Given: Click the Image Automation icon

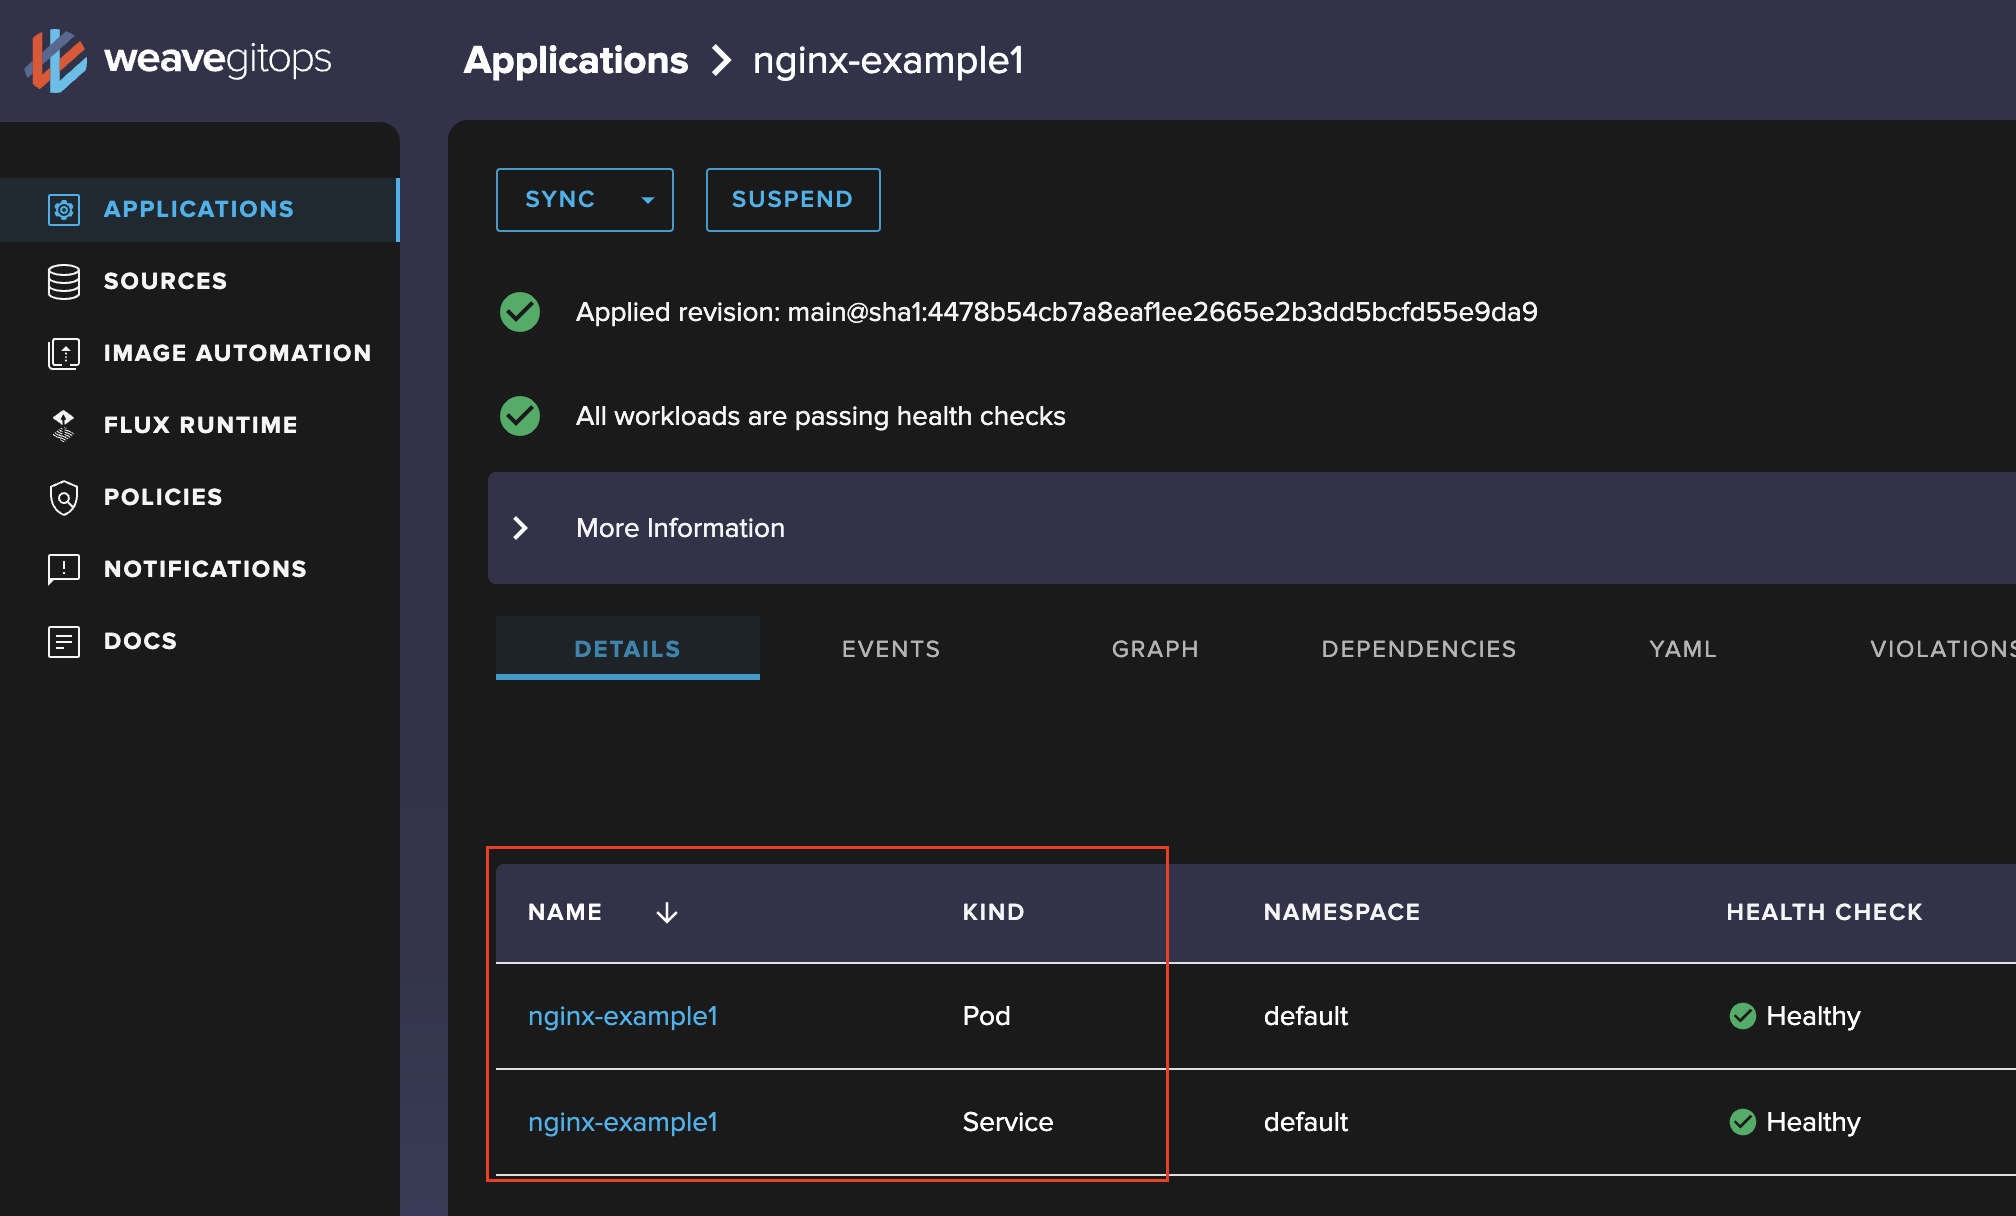Looking at the screenshot, I should tap(64, 354).
